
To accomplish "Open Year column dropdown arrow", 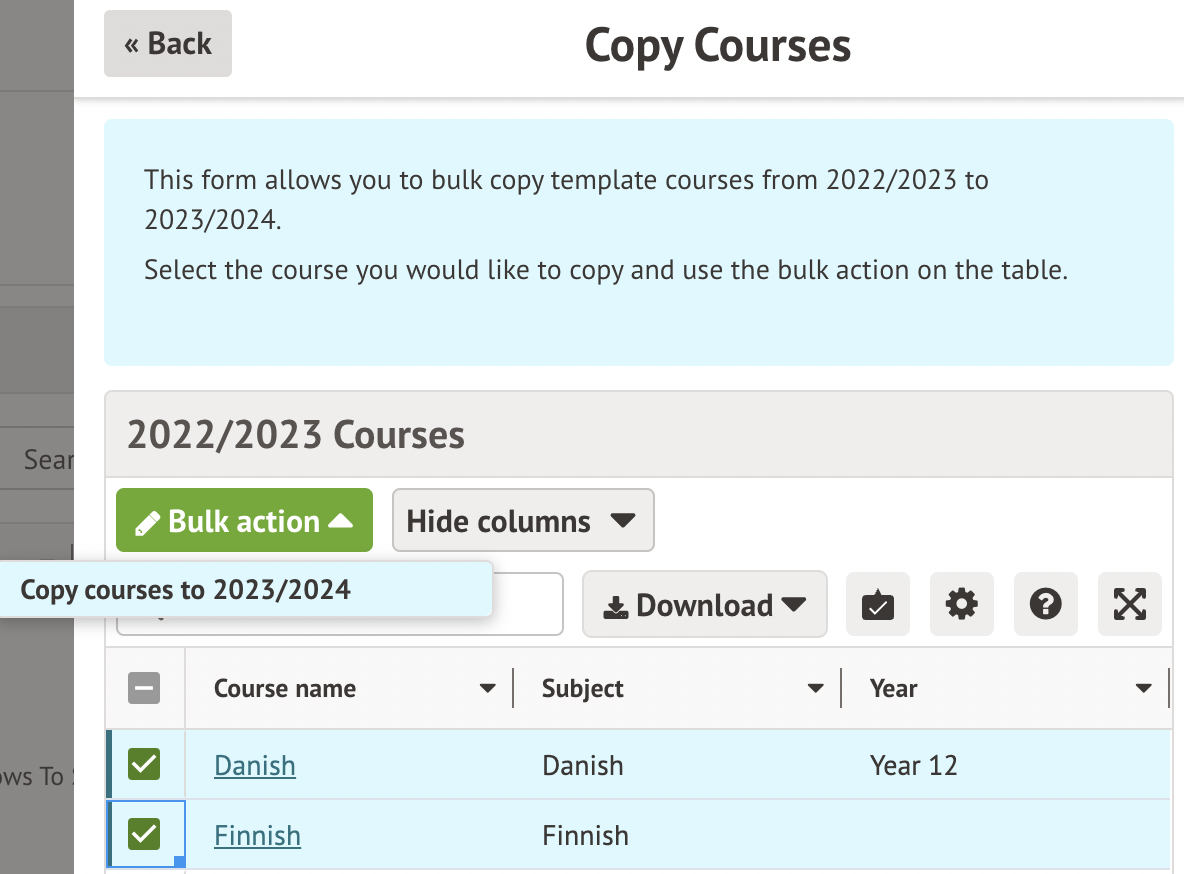I will coord(1144,688).
